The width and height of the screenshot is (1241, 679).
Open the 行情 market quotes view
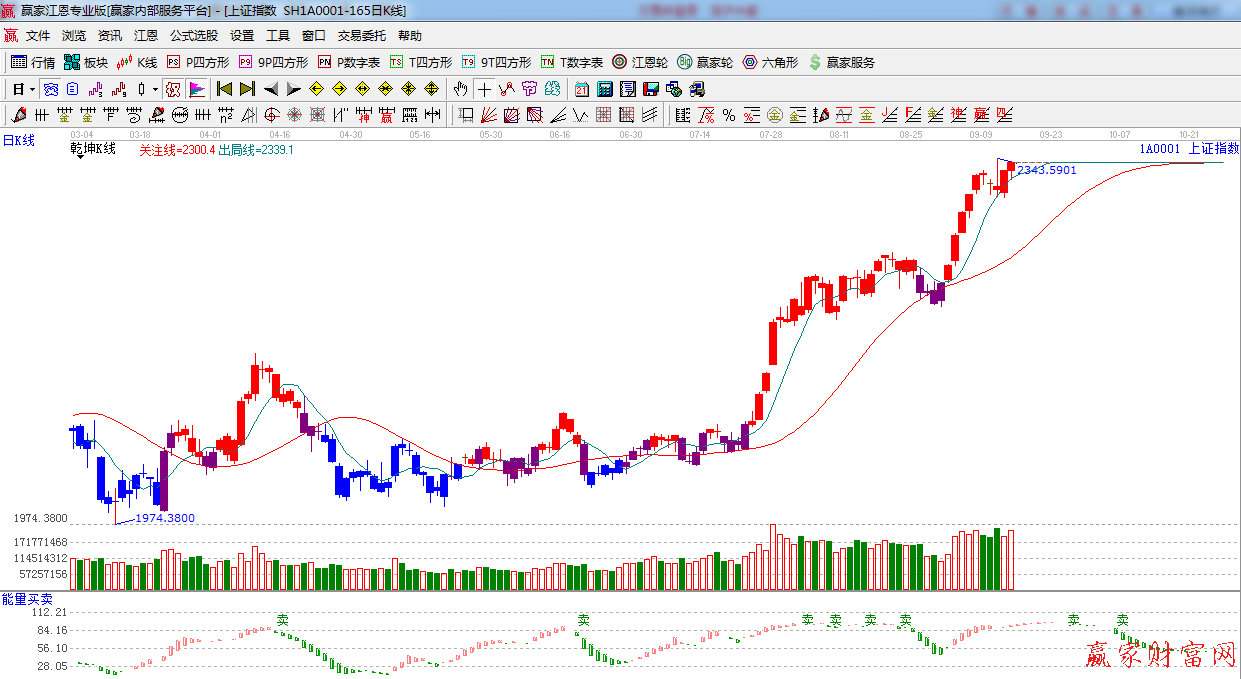(x=32, y=62)
